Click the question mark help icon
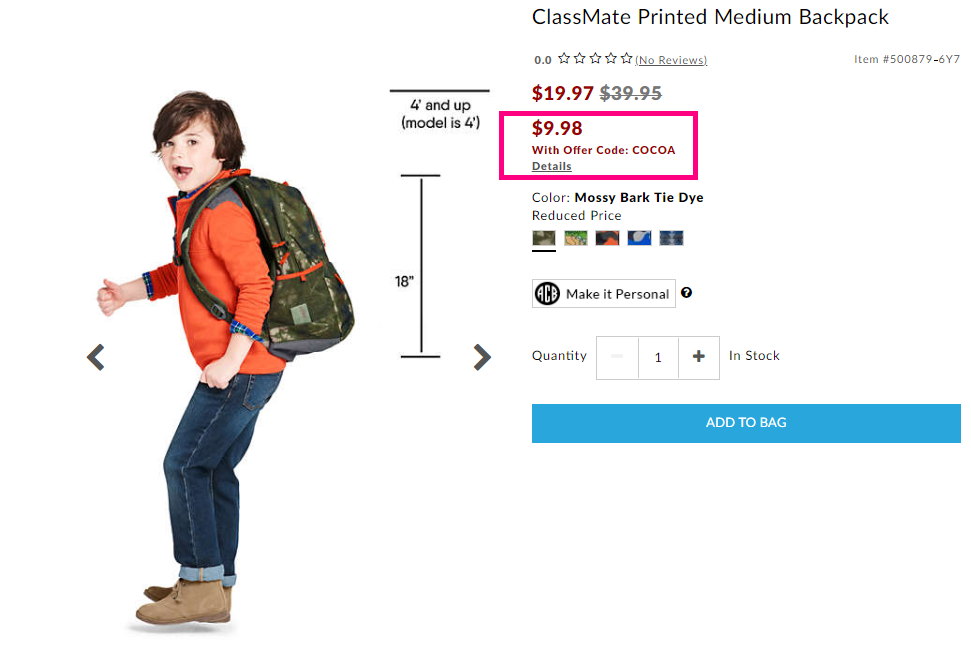The image size is (971, 651). [686, 293]
